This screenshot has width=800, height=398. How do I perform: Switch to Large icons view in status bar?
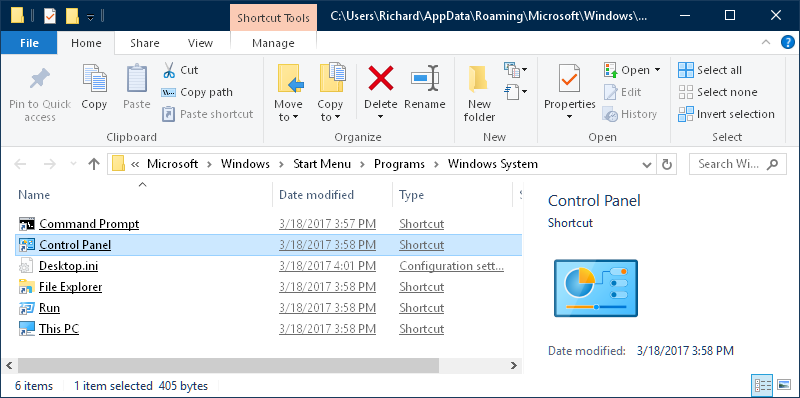click(784, 385)
